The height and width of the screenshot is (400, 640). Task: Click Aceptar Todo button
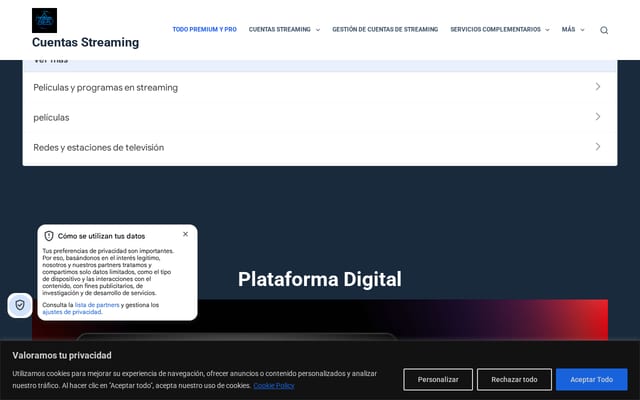591,380
